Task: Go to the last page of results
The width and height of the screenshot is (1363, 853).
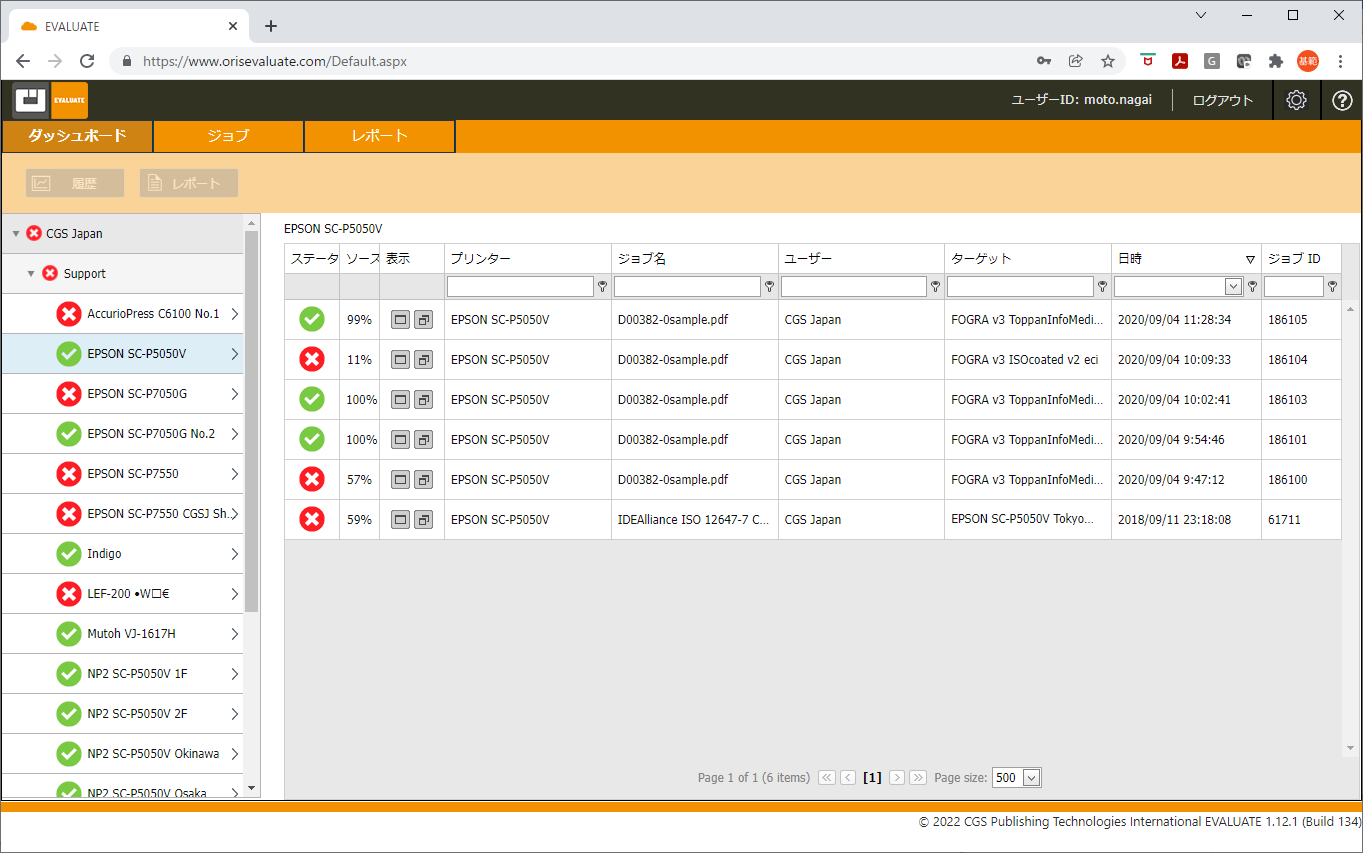Action: 918,778
